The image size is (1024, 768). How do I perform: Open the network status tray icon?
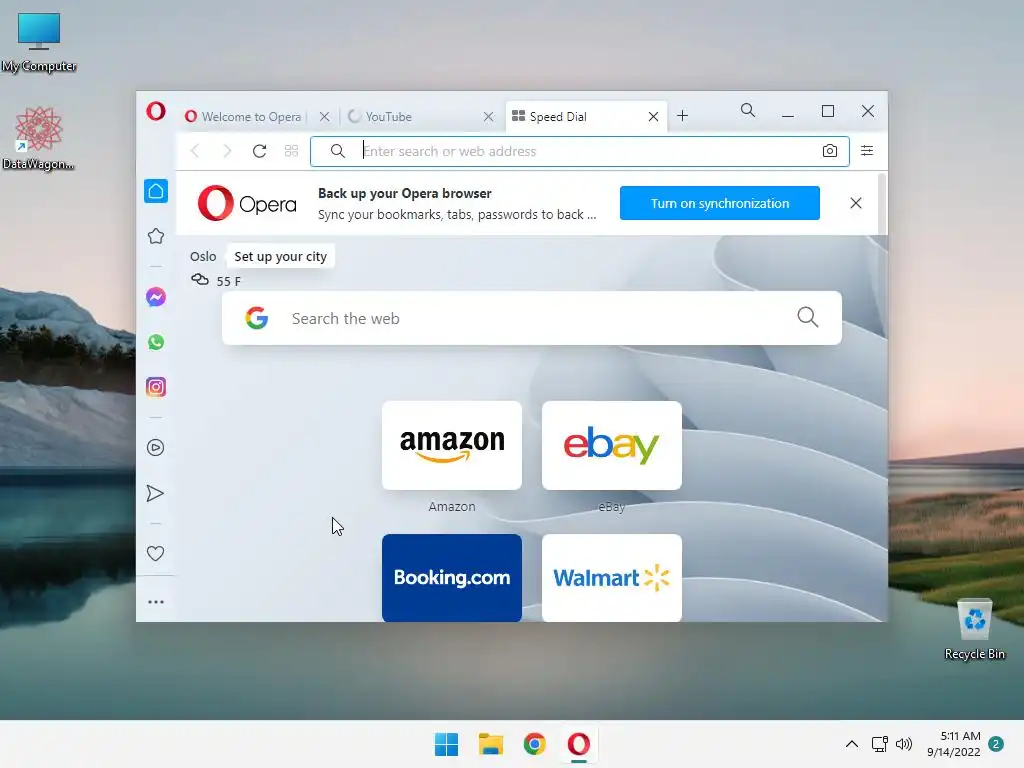(x=879, y=744)
